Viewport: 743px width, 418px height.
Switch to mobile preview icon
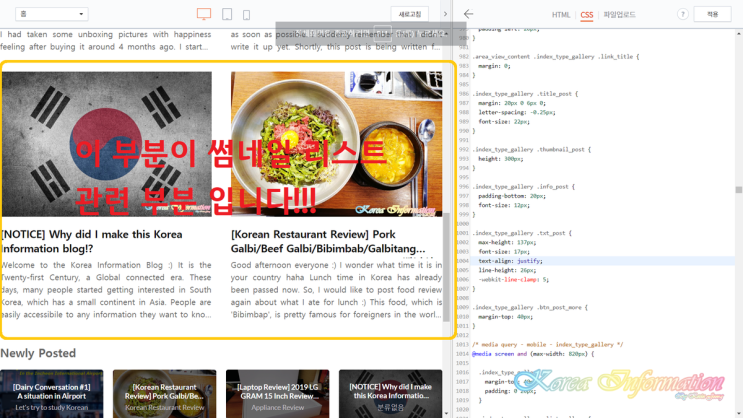pyautogui.click(x=246, y=15)
